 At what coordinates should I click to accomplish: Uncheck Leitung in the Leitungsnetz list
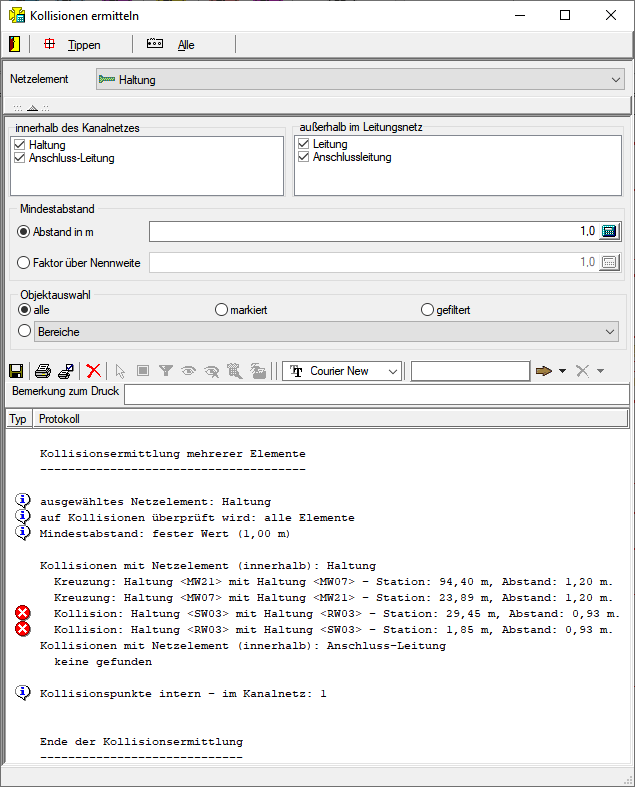click(x=305, y=144)
